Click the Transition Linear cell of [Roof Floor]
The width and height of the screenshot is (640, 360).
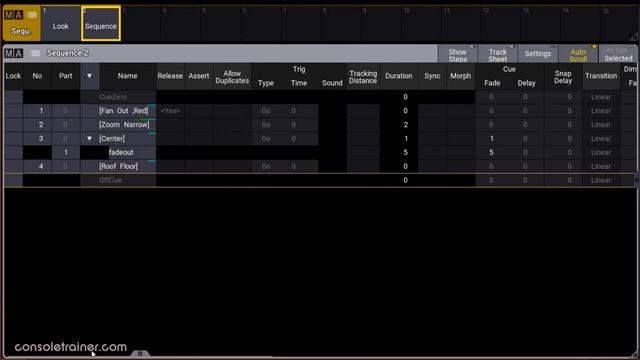601,166
